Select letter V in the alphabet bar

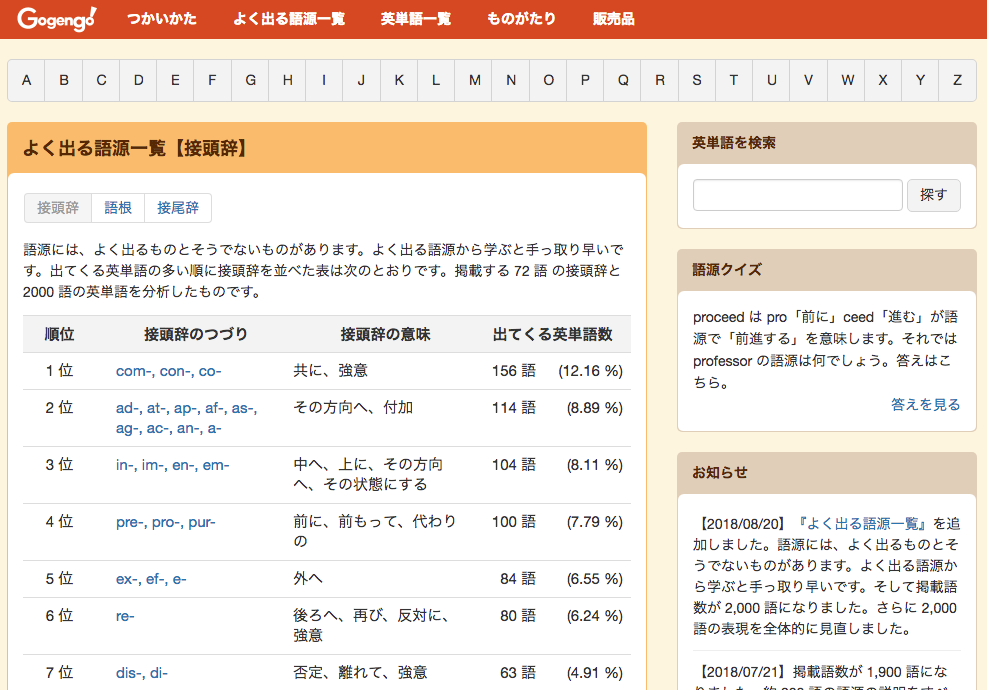coord(809,81)
